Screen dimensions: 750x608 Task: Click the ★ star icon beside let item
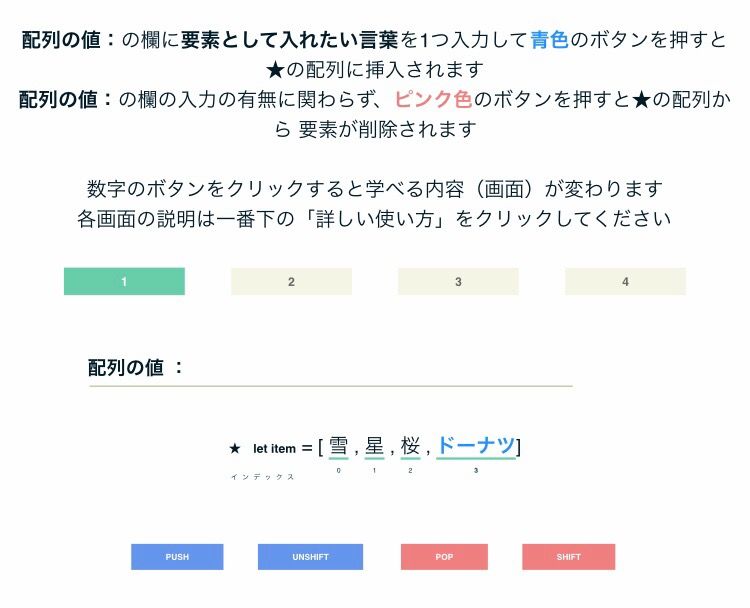[x=235, y=449]
